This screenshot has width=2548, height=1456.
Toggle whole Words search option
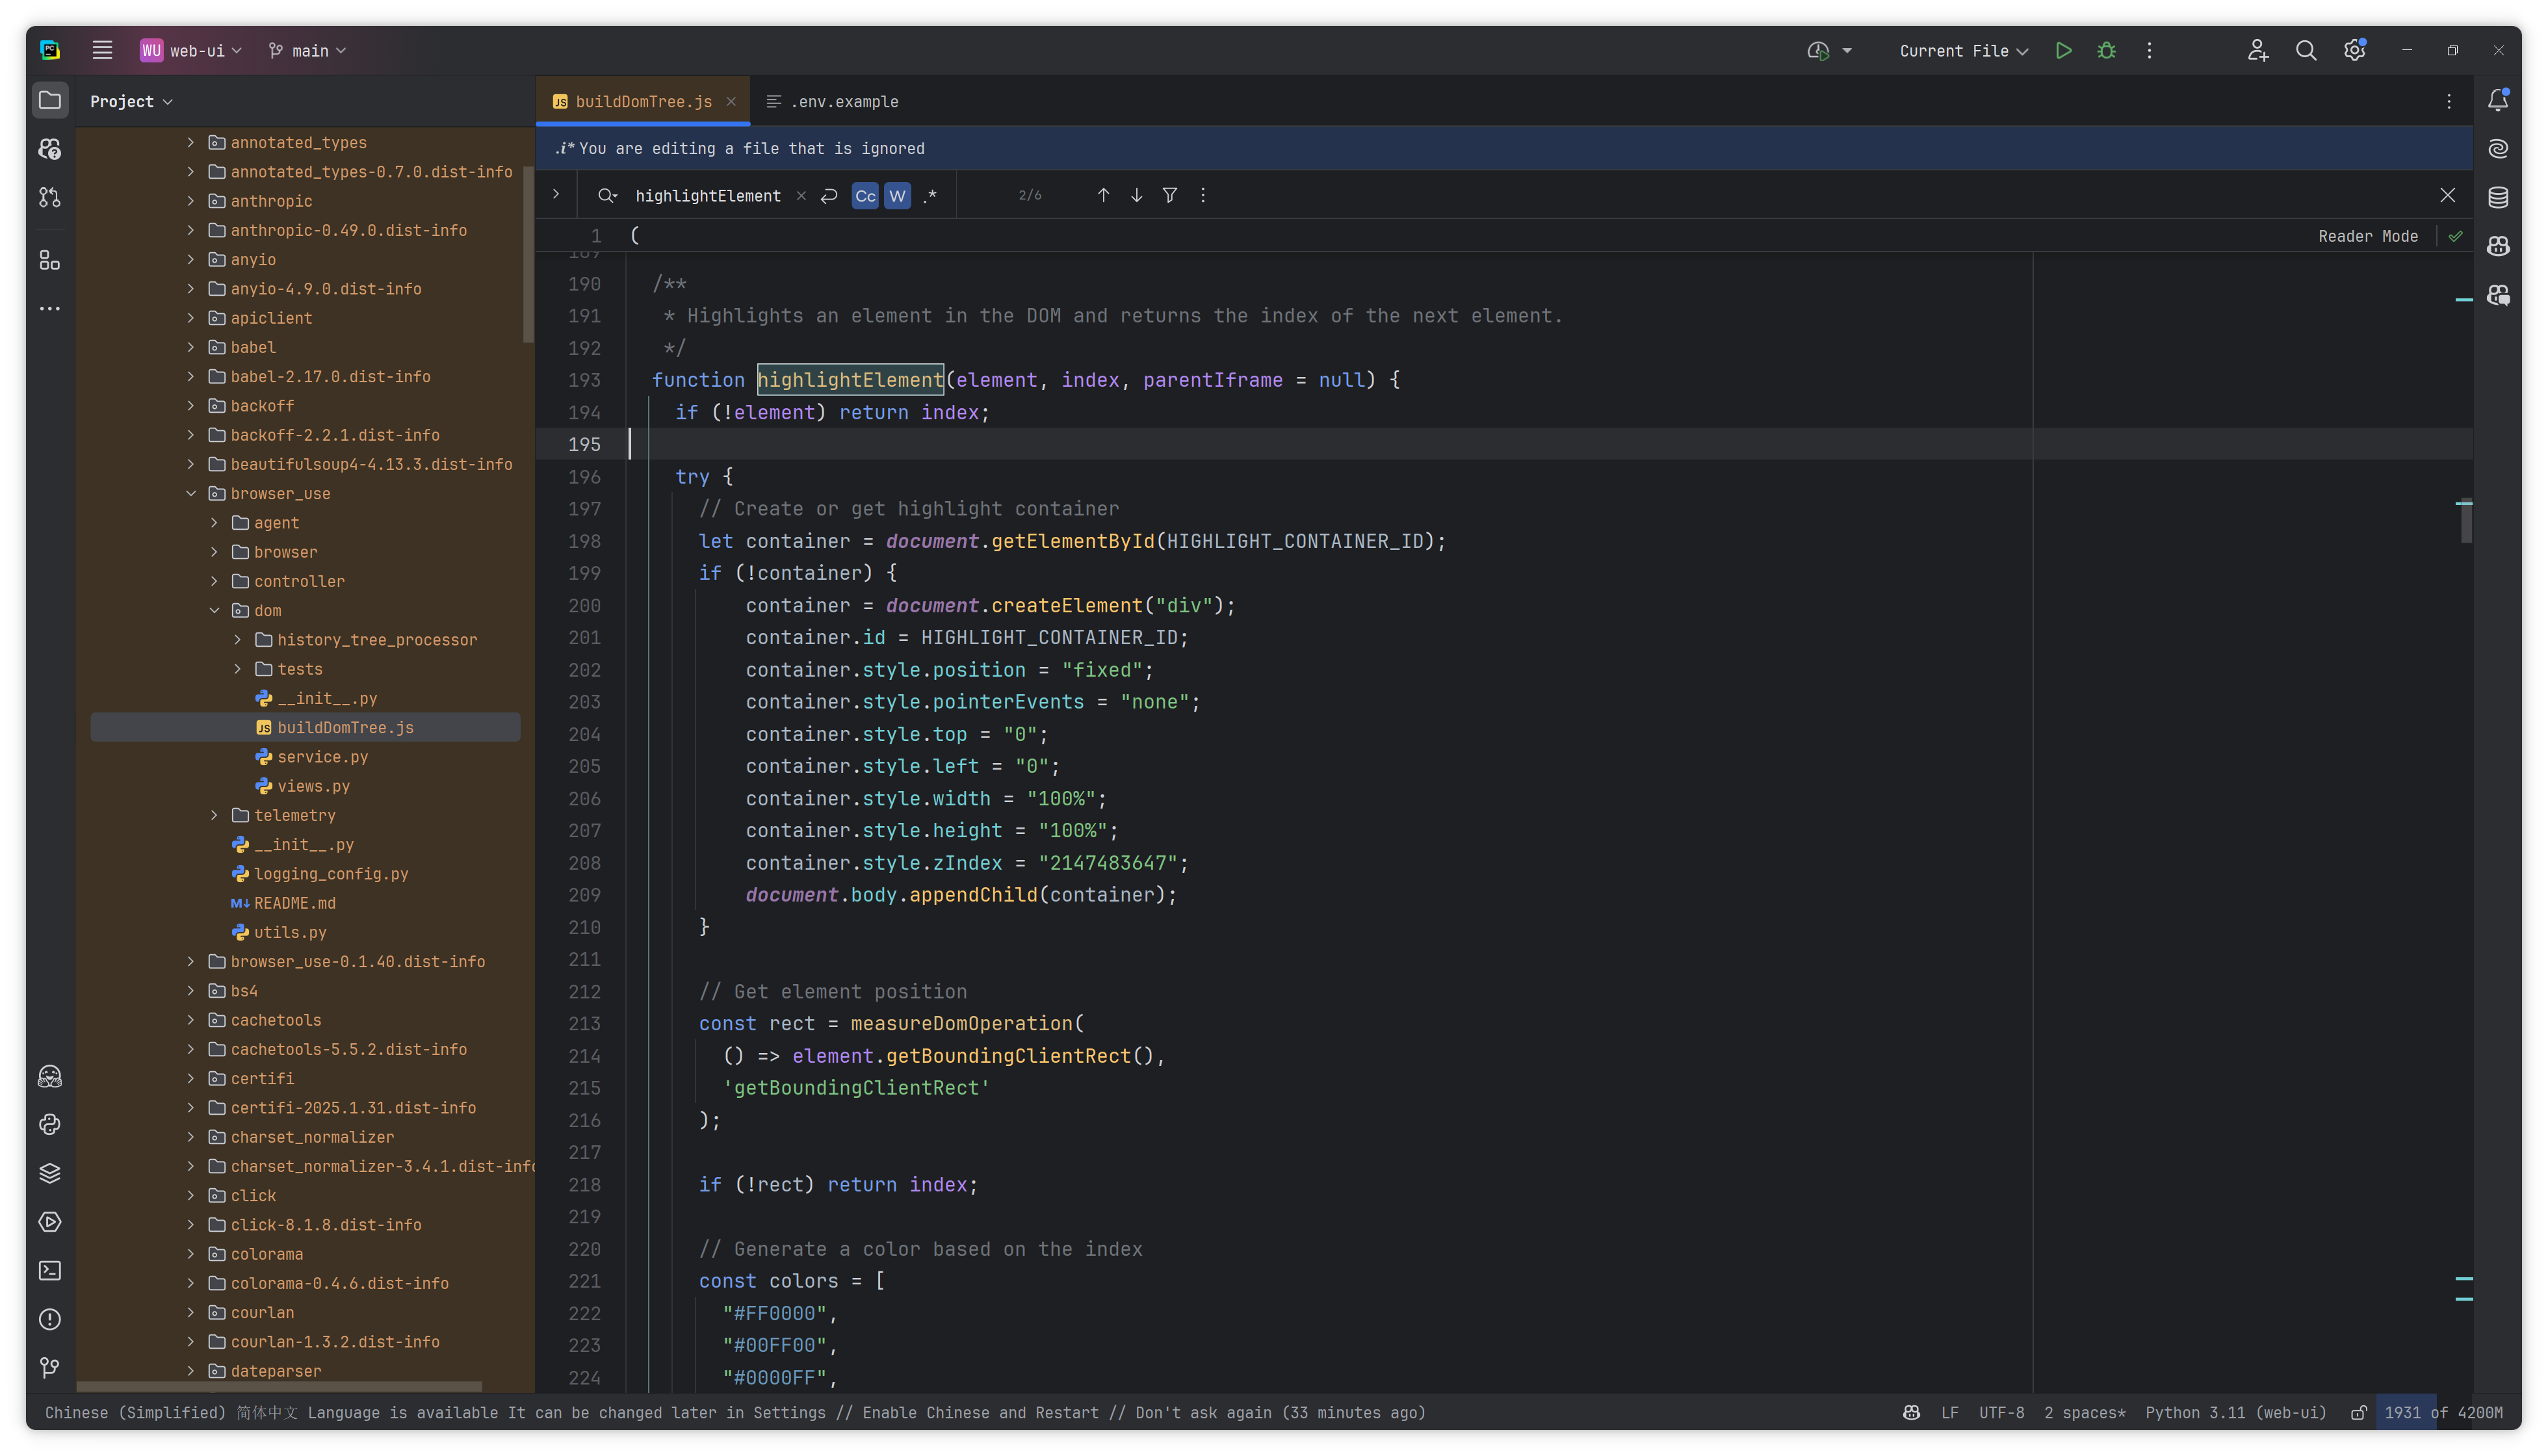[x=897, y=196]
